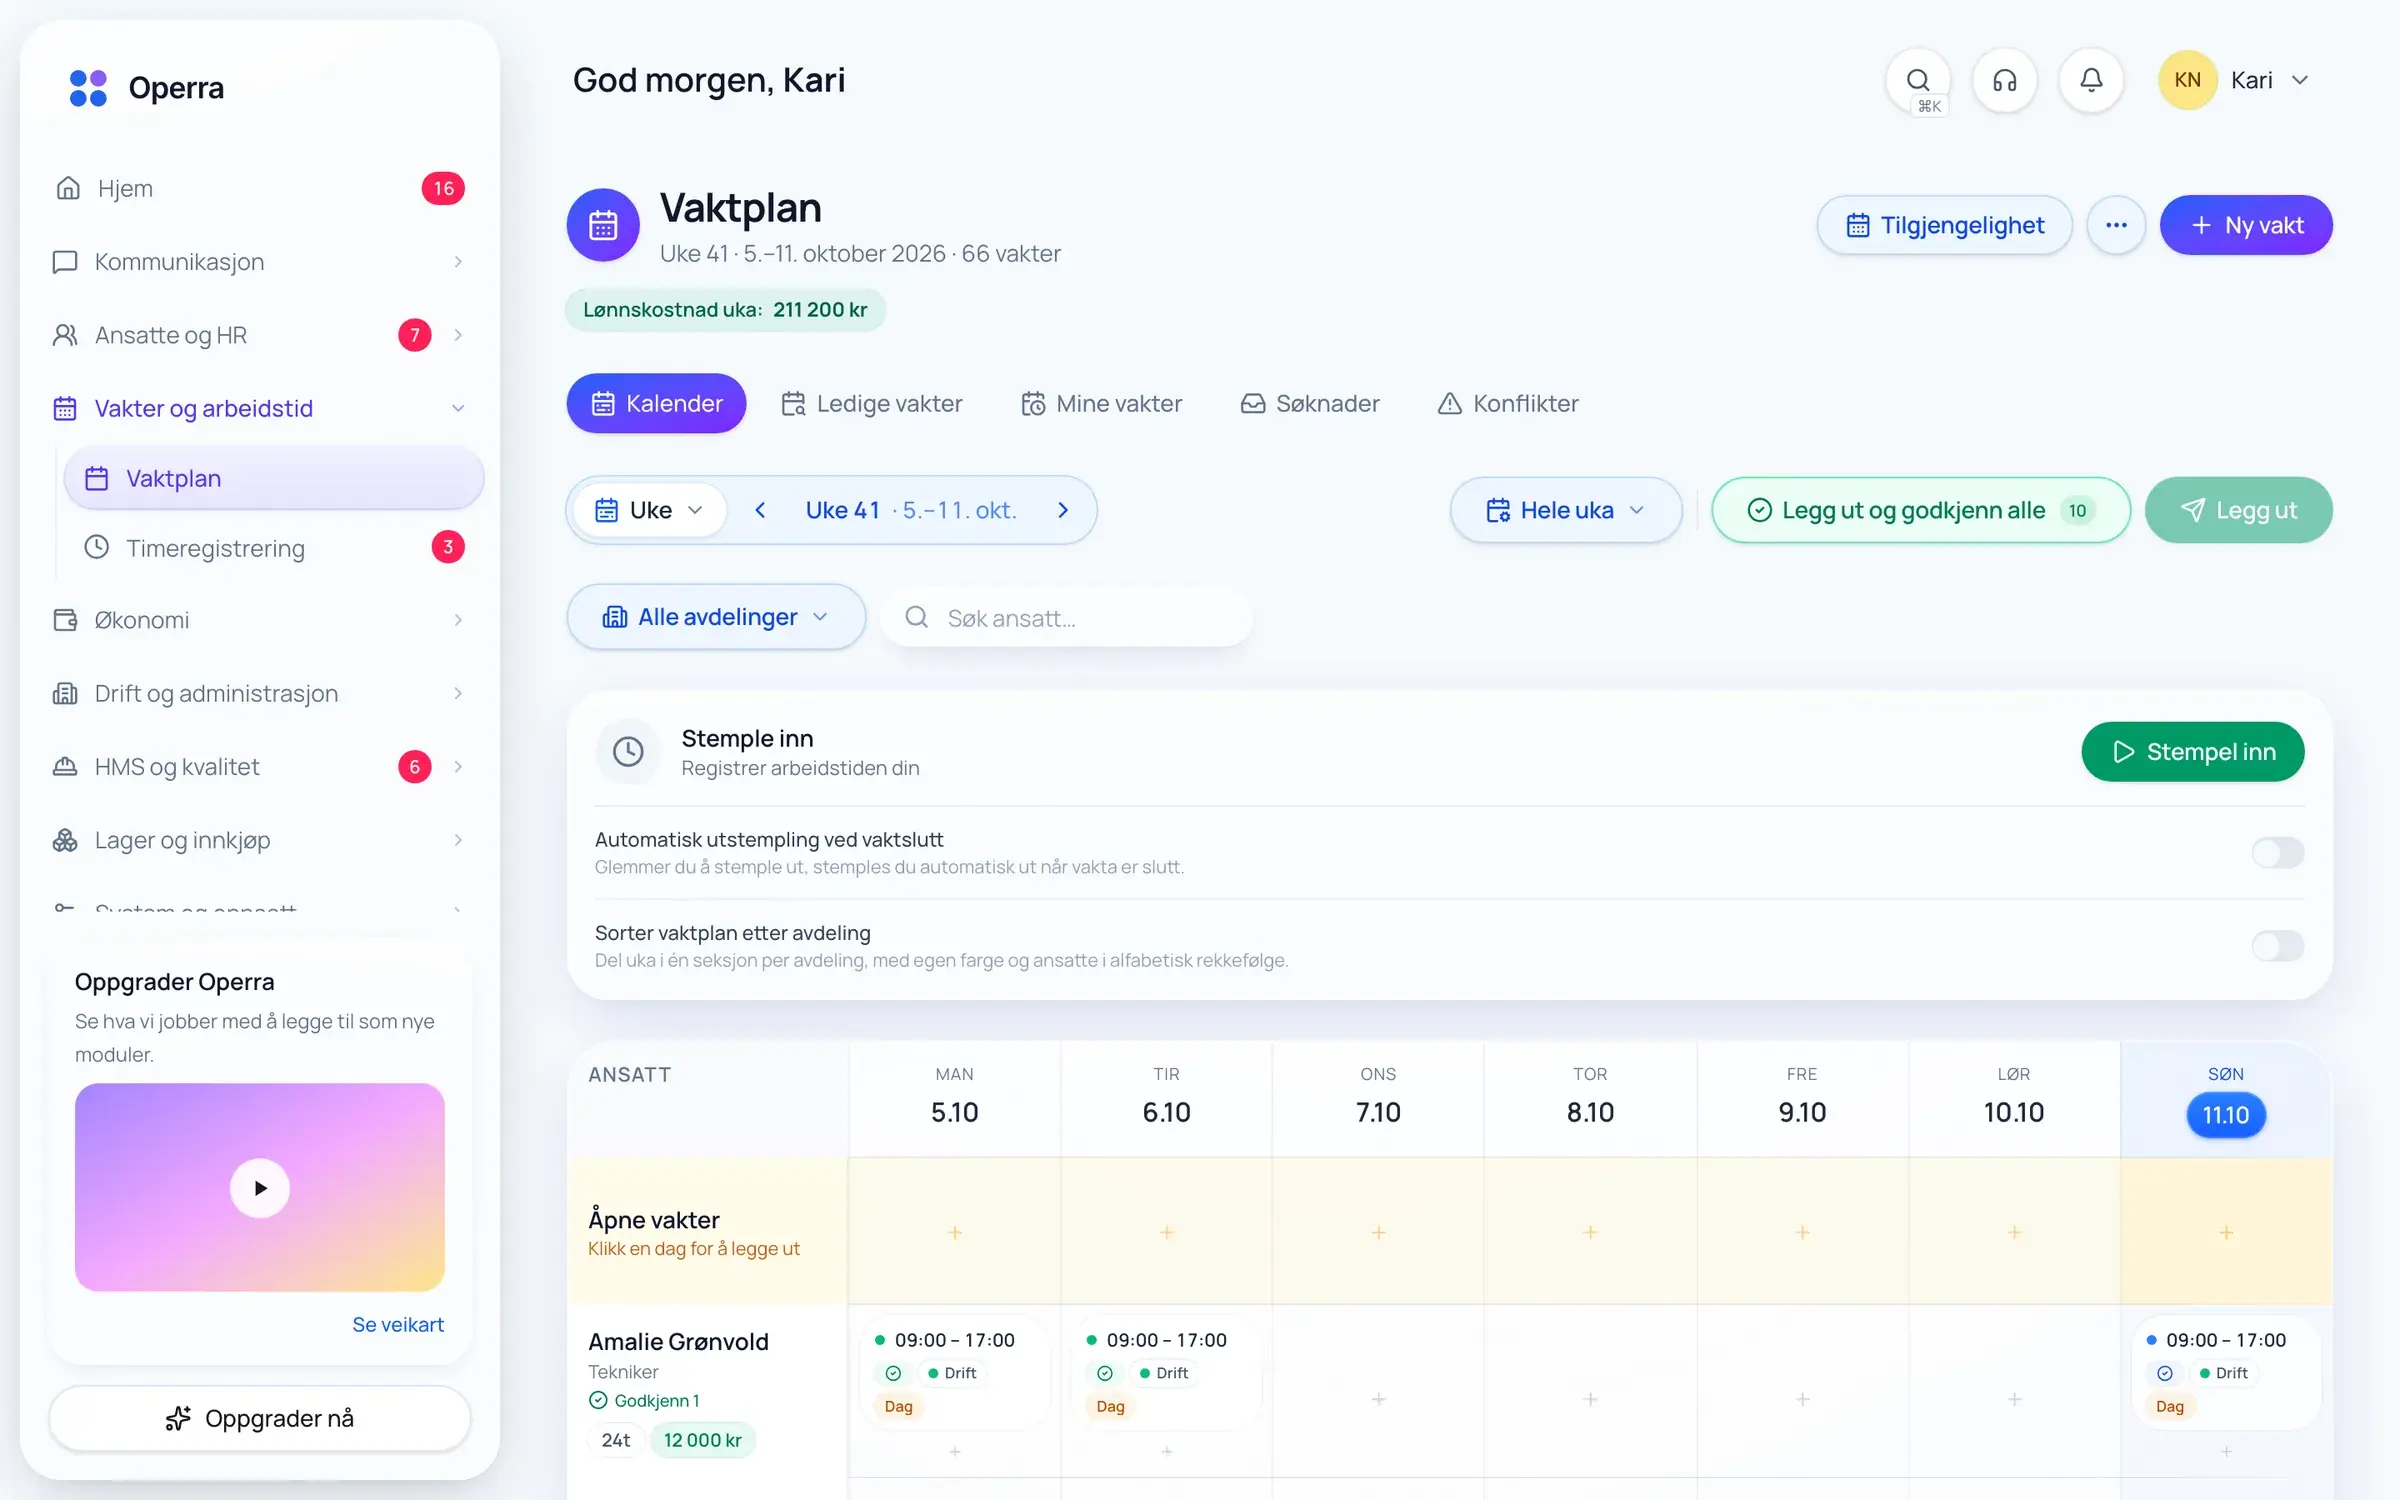Click the Tilgjengelighet button

tap(1945, 225)
